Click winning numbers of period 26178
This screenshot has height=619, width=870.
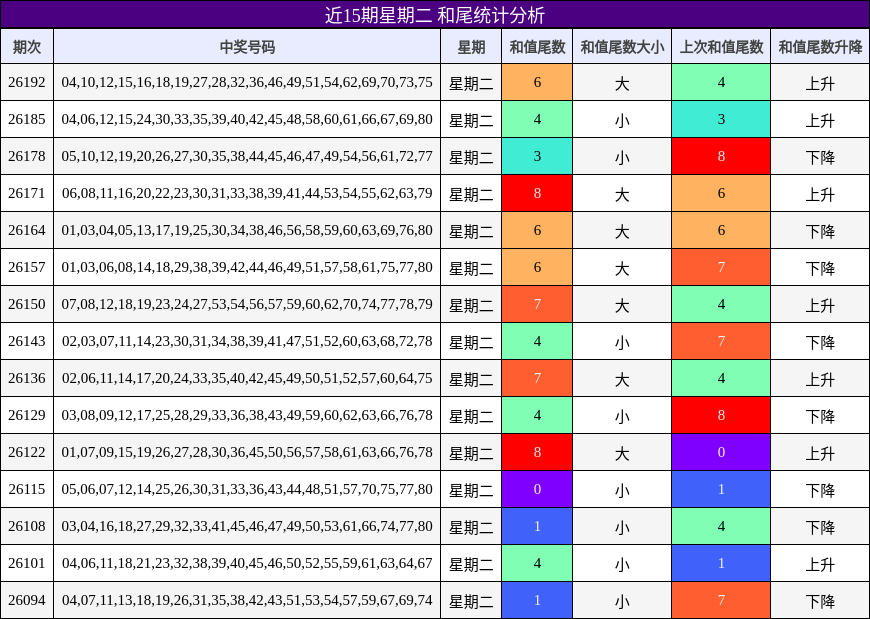pyautogui.click(x=247, y=156)
